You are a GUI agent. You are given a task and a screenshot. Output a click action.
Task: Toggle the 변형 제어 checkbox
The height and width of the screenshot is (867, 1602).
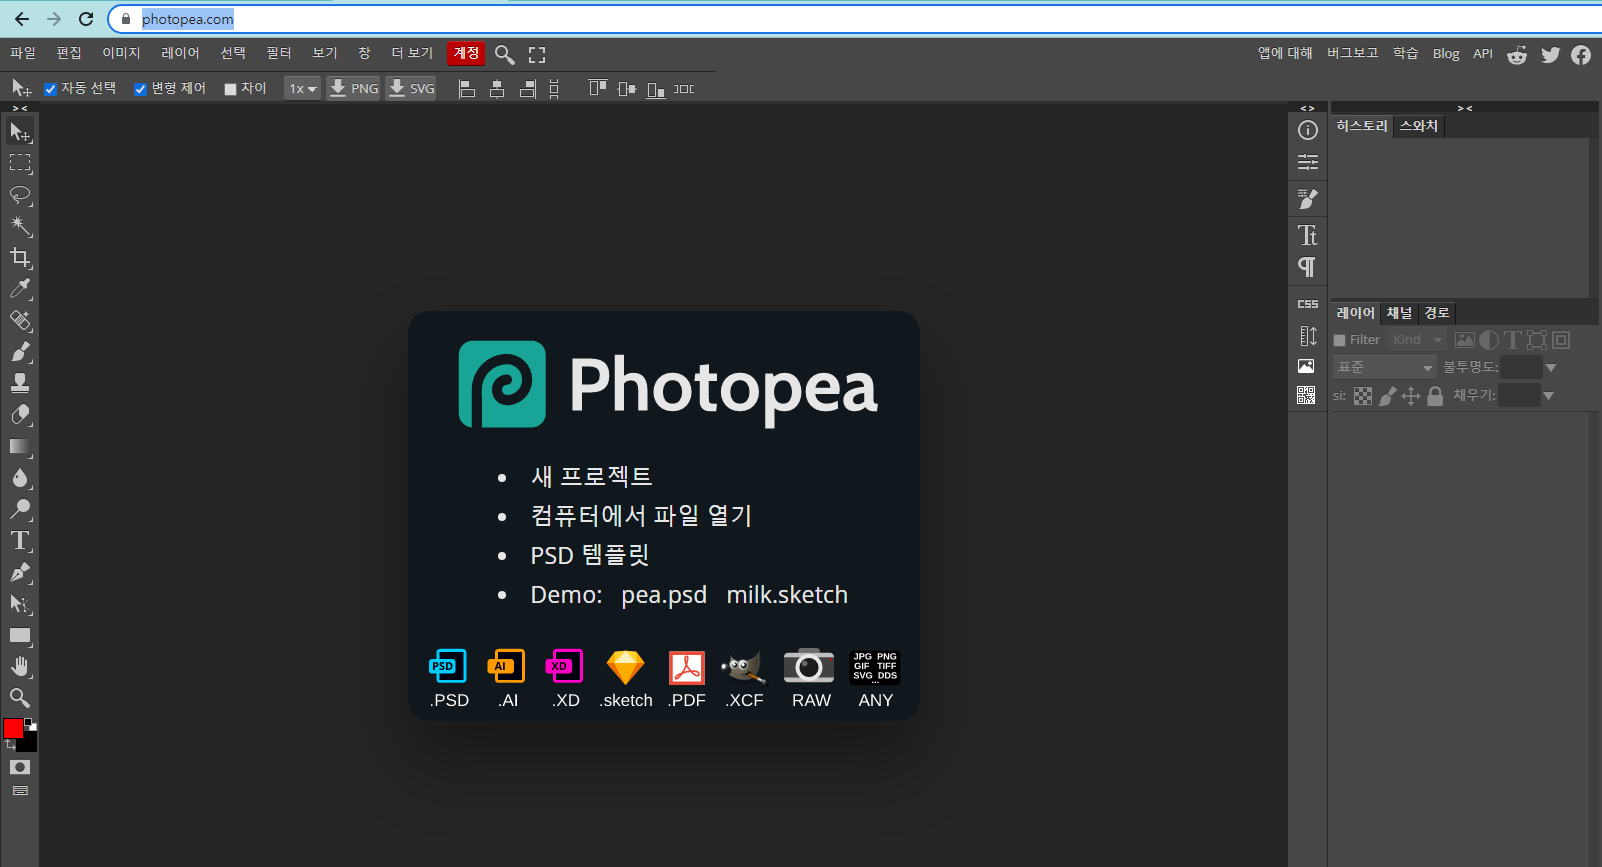[x=140, y=89]
